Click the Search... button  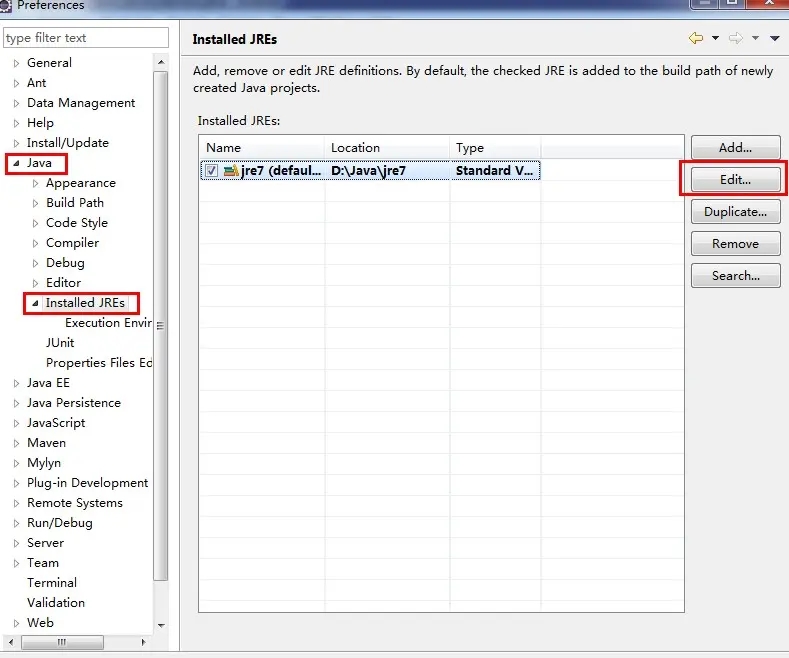click(735, 276)
